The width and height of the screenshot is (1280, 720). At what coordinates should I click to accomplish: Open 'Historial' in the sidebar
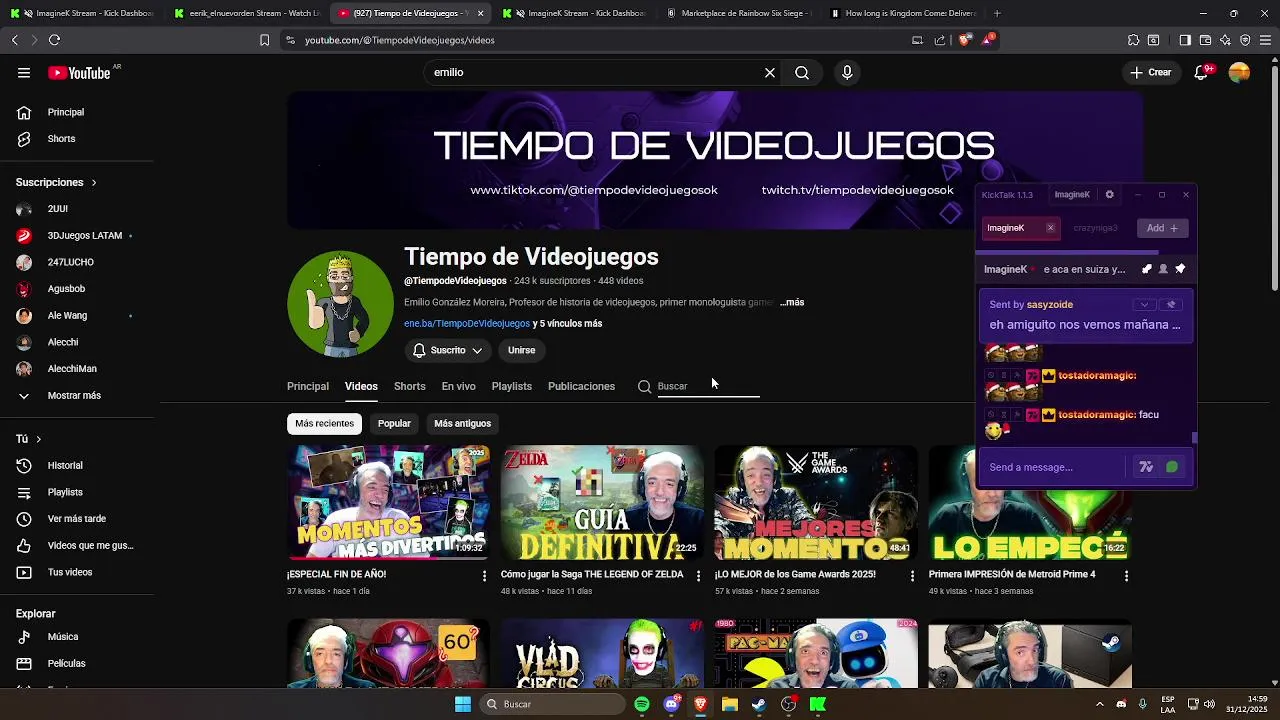[x=65, y=465]
